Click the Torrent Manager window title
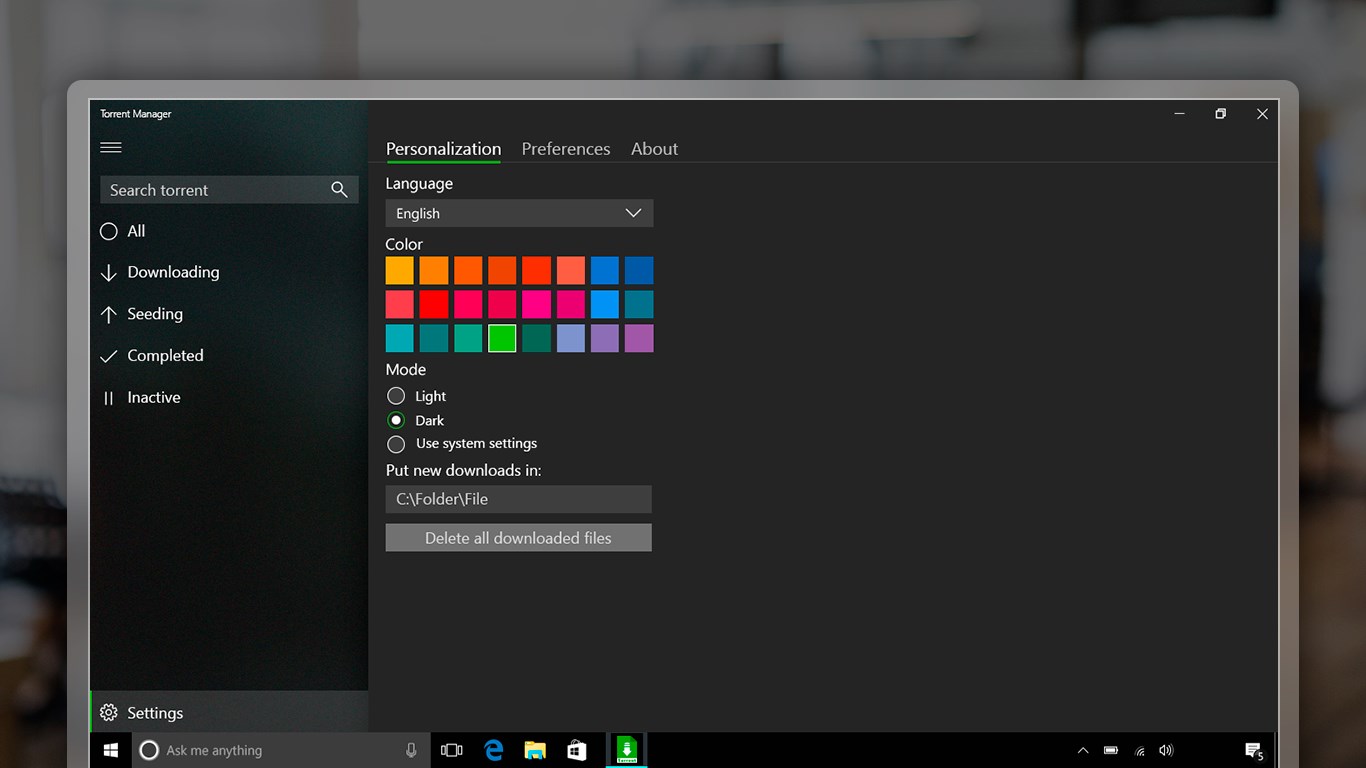The image size is (1366, 768). [x=136, y=114]
